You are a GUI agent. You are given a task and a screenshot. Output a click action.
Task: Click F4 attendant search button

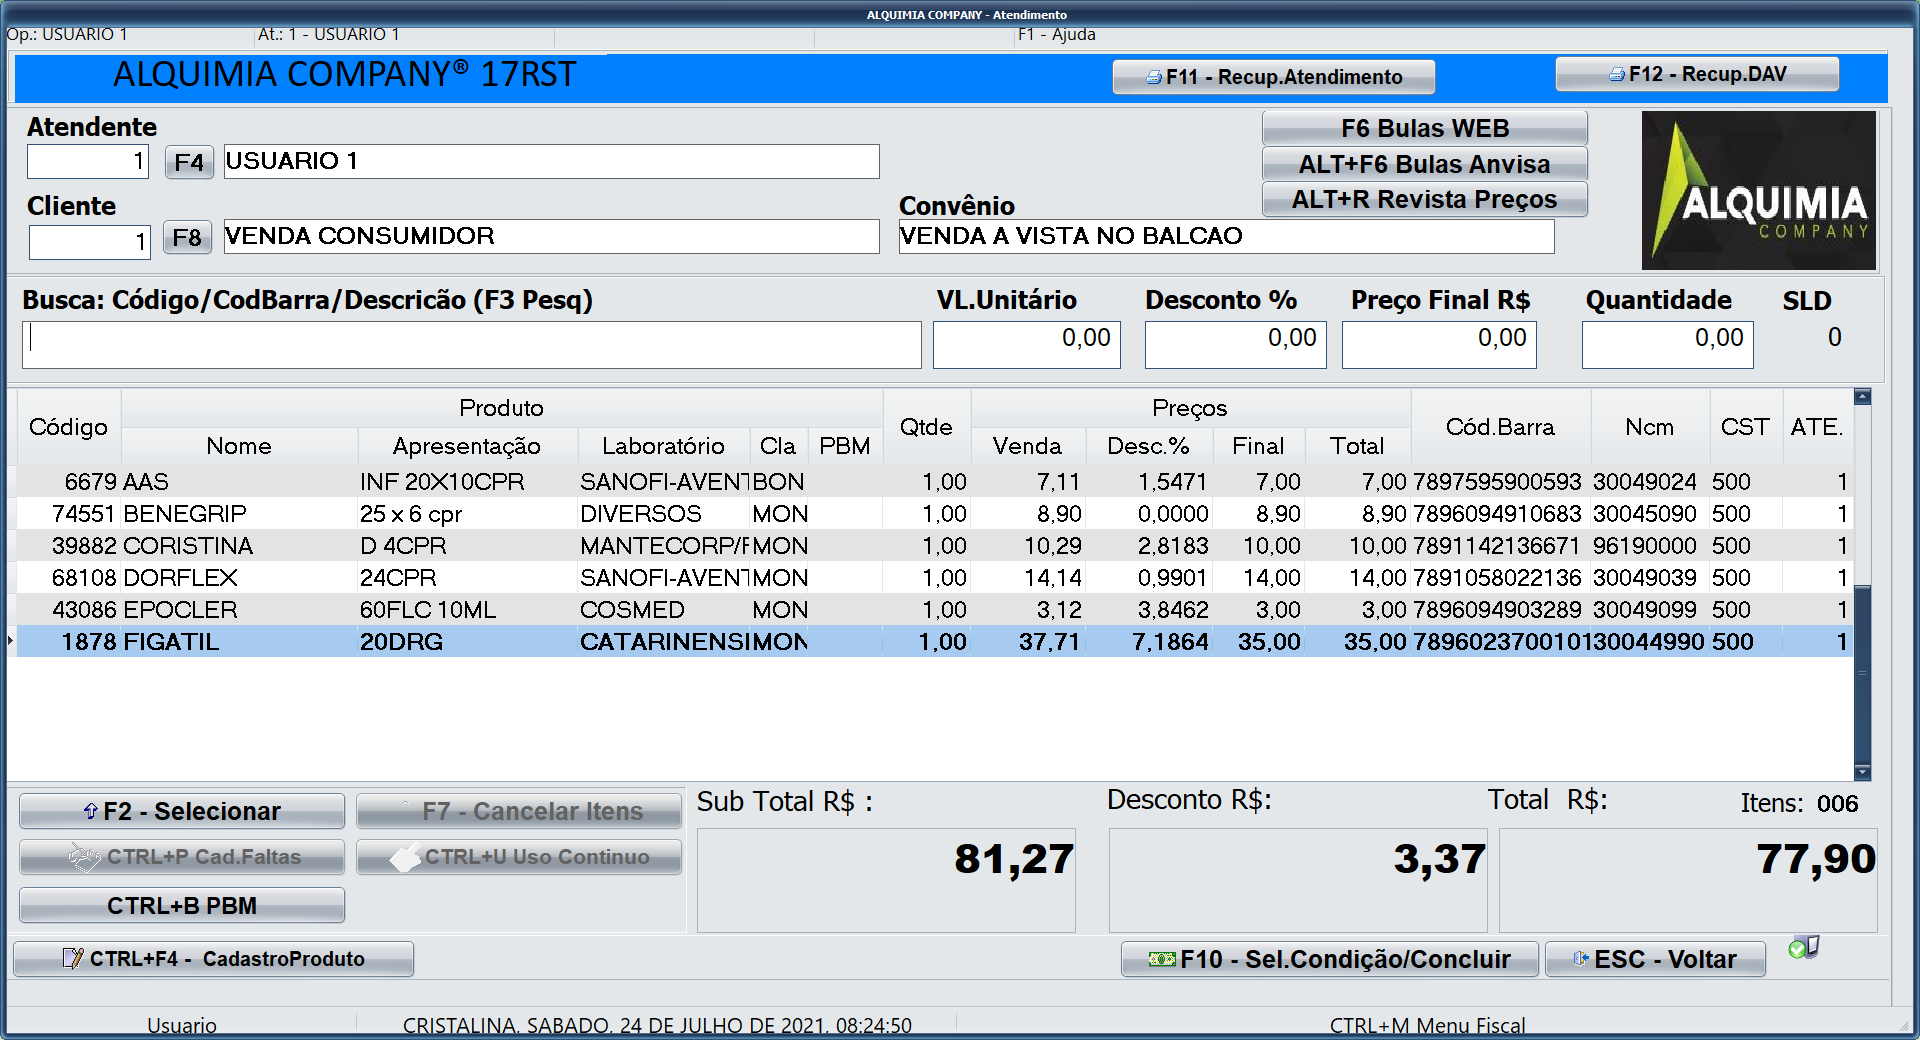coord(189,162)
